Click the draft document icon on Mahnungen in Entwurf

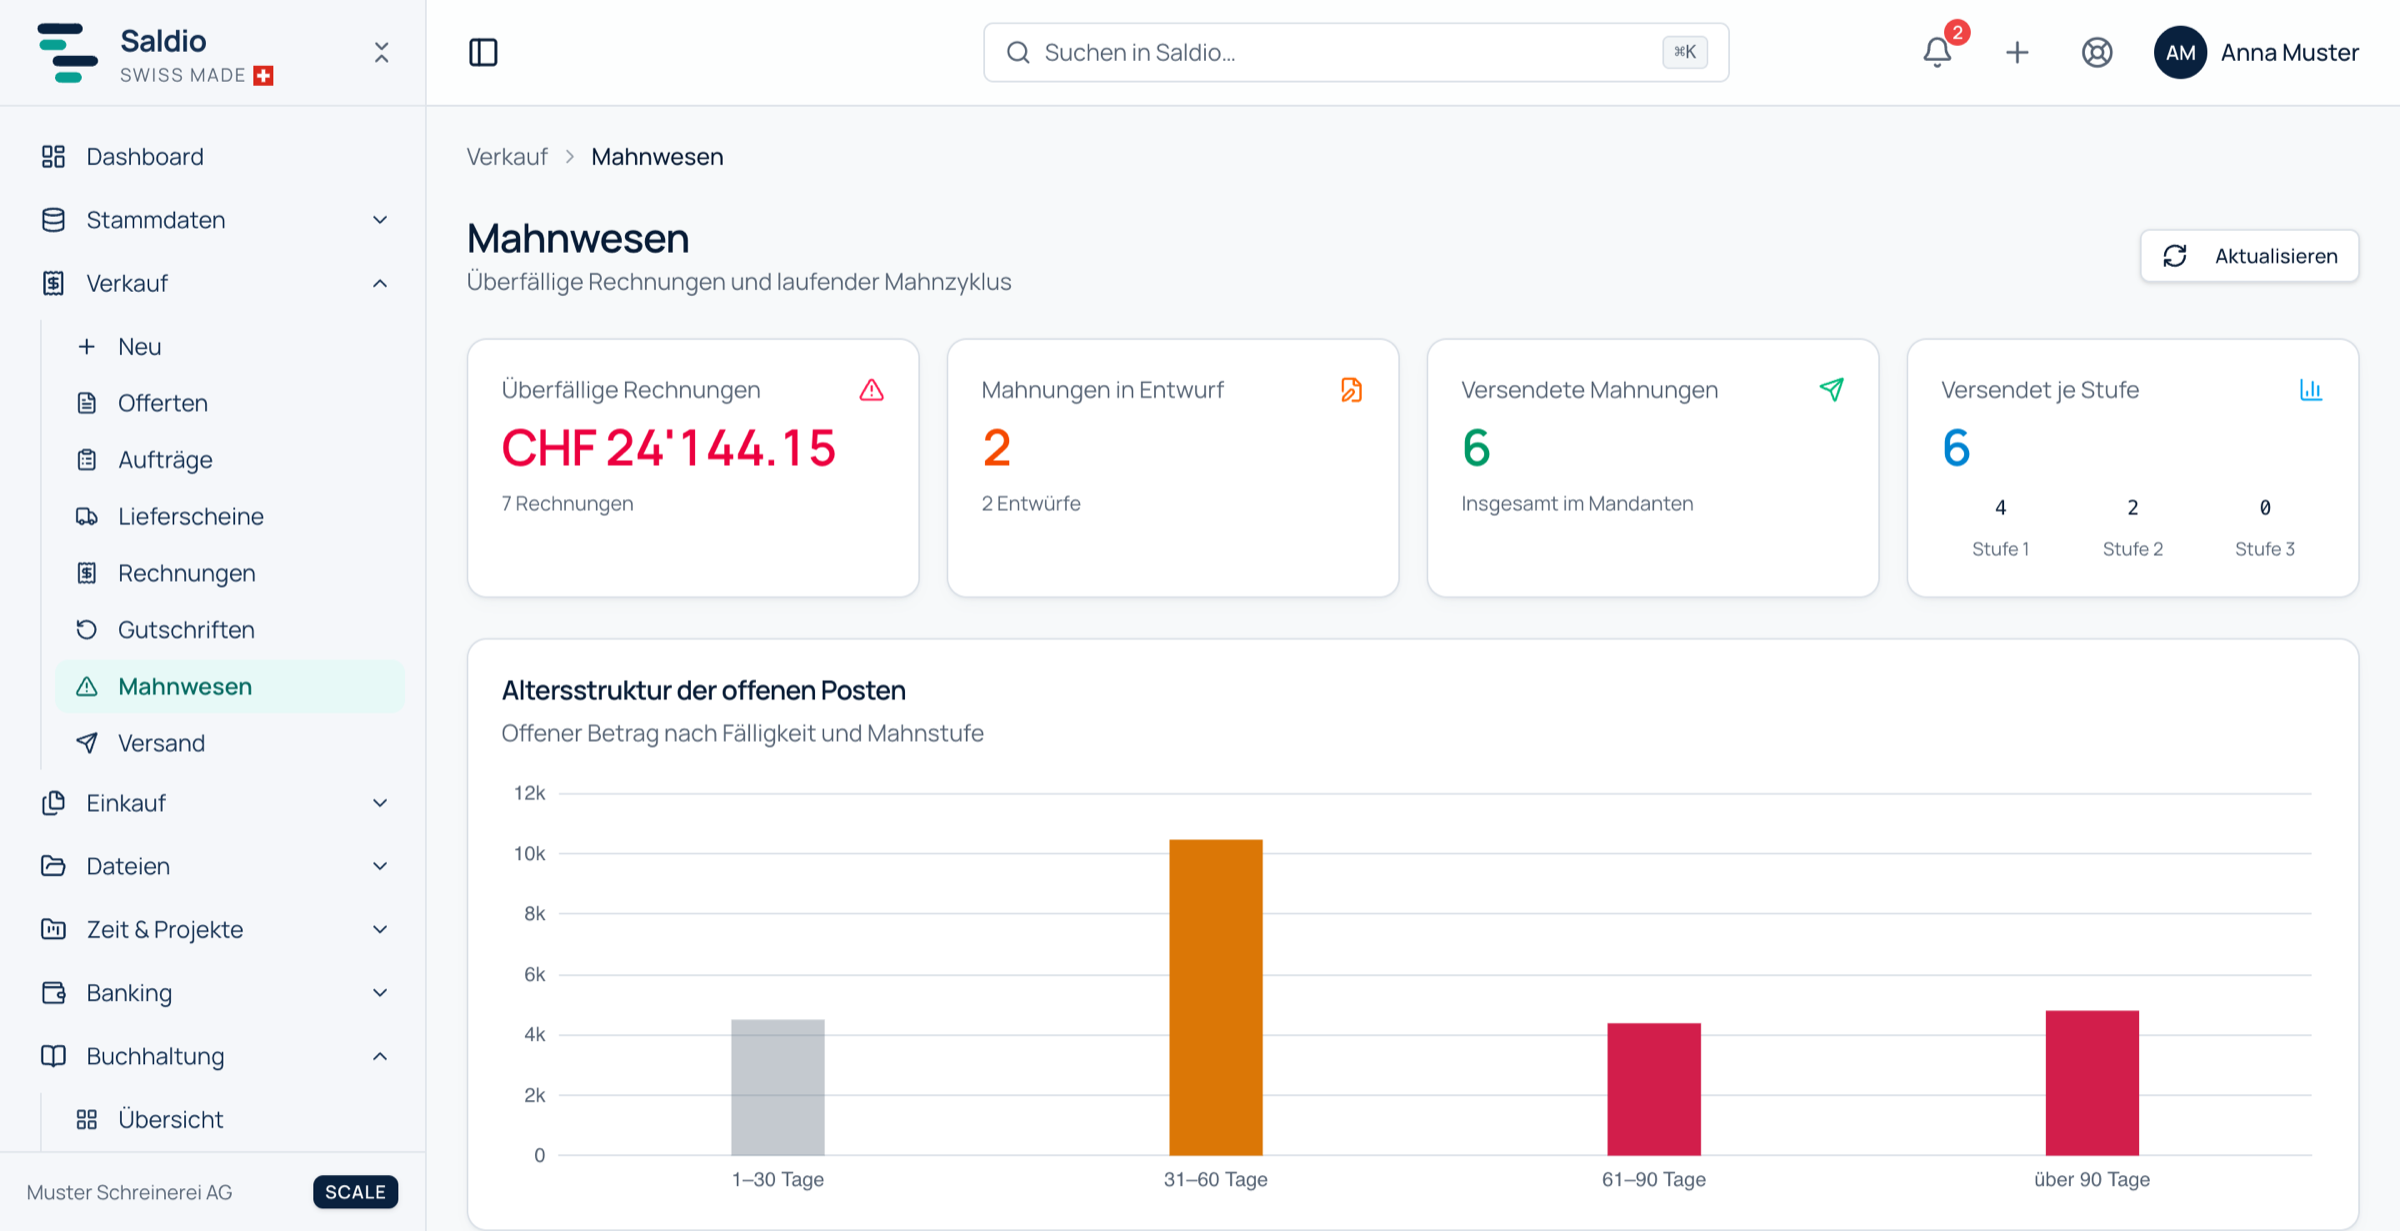pos(1351,390)
